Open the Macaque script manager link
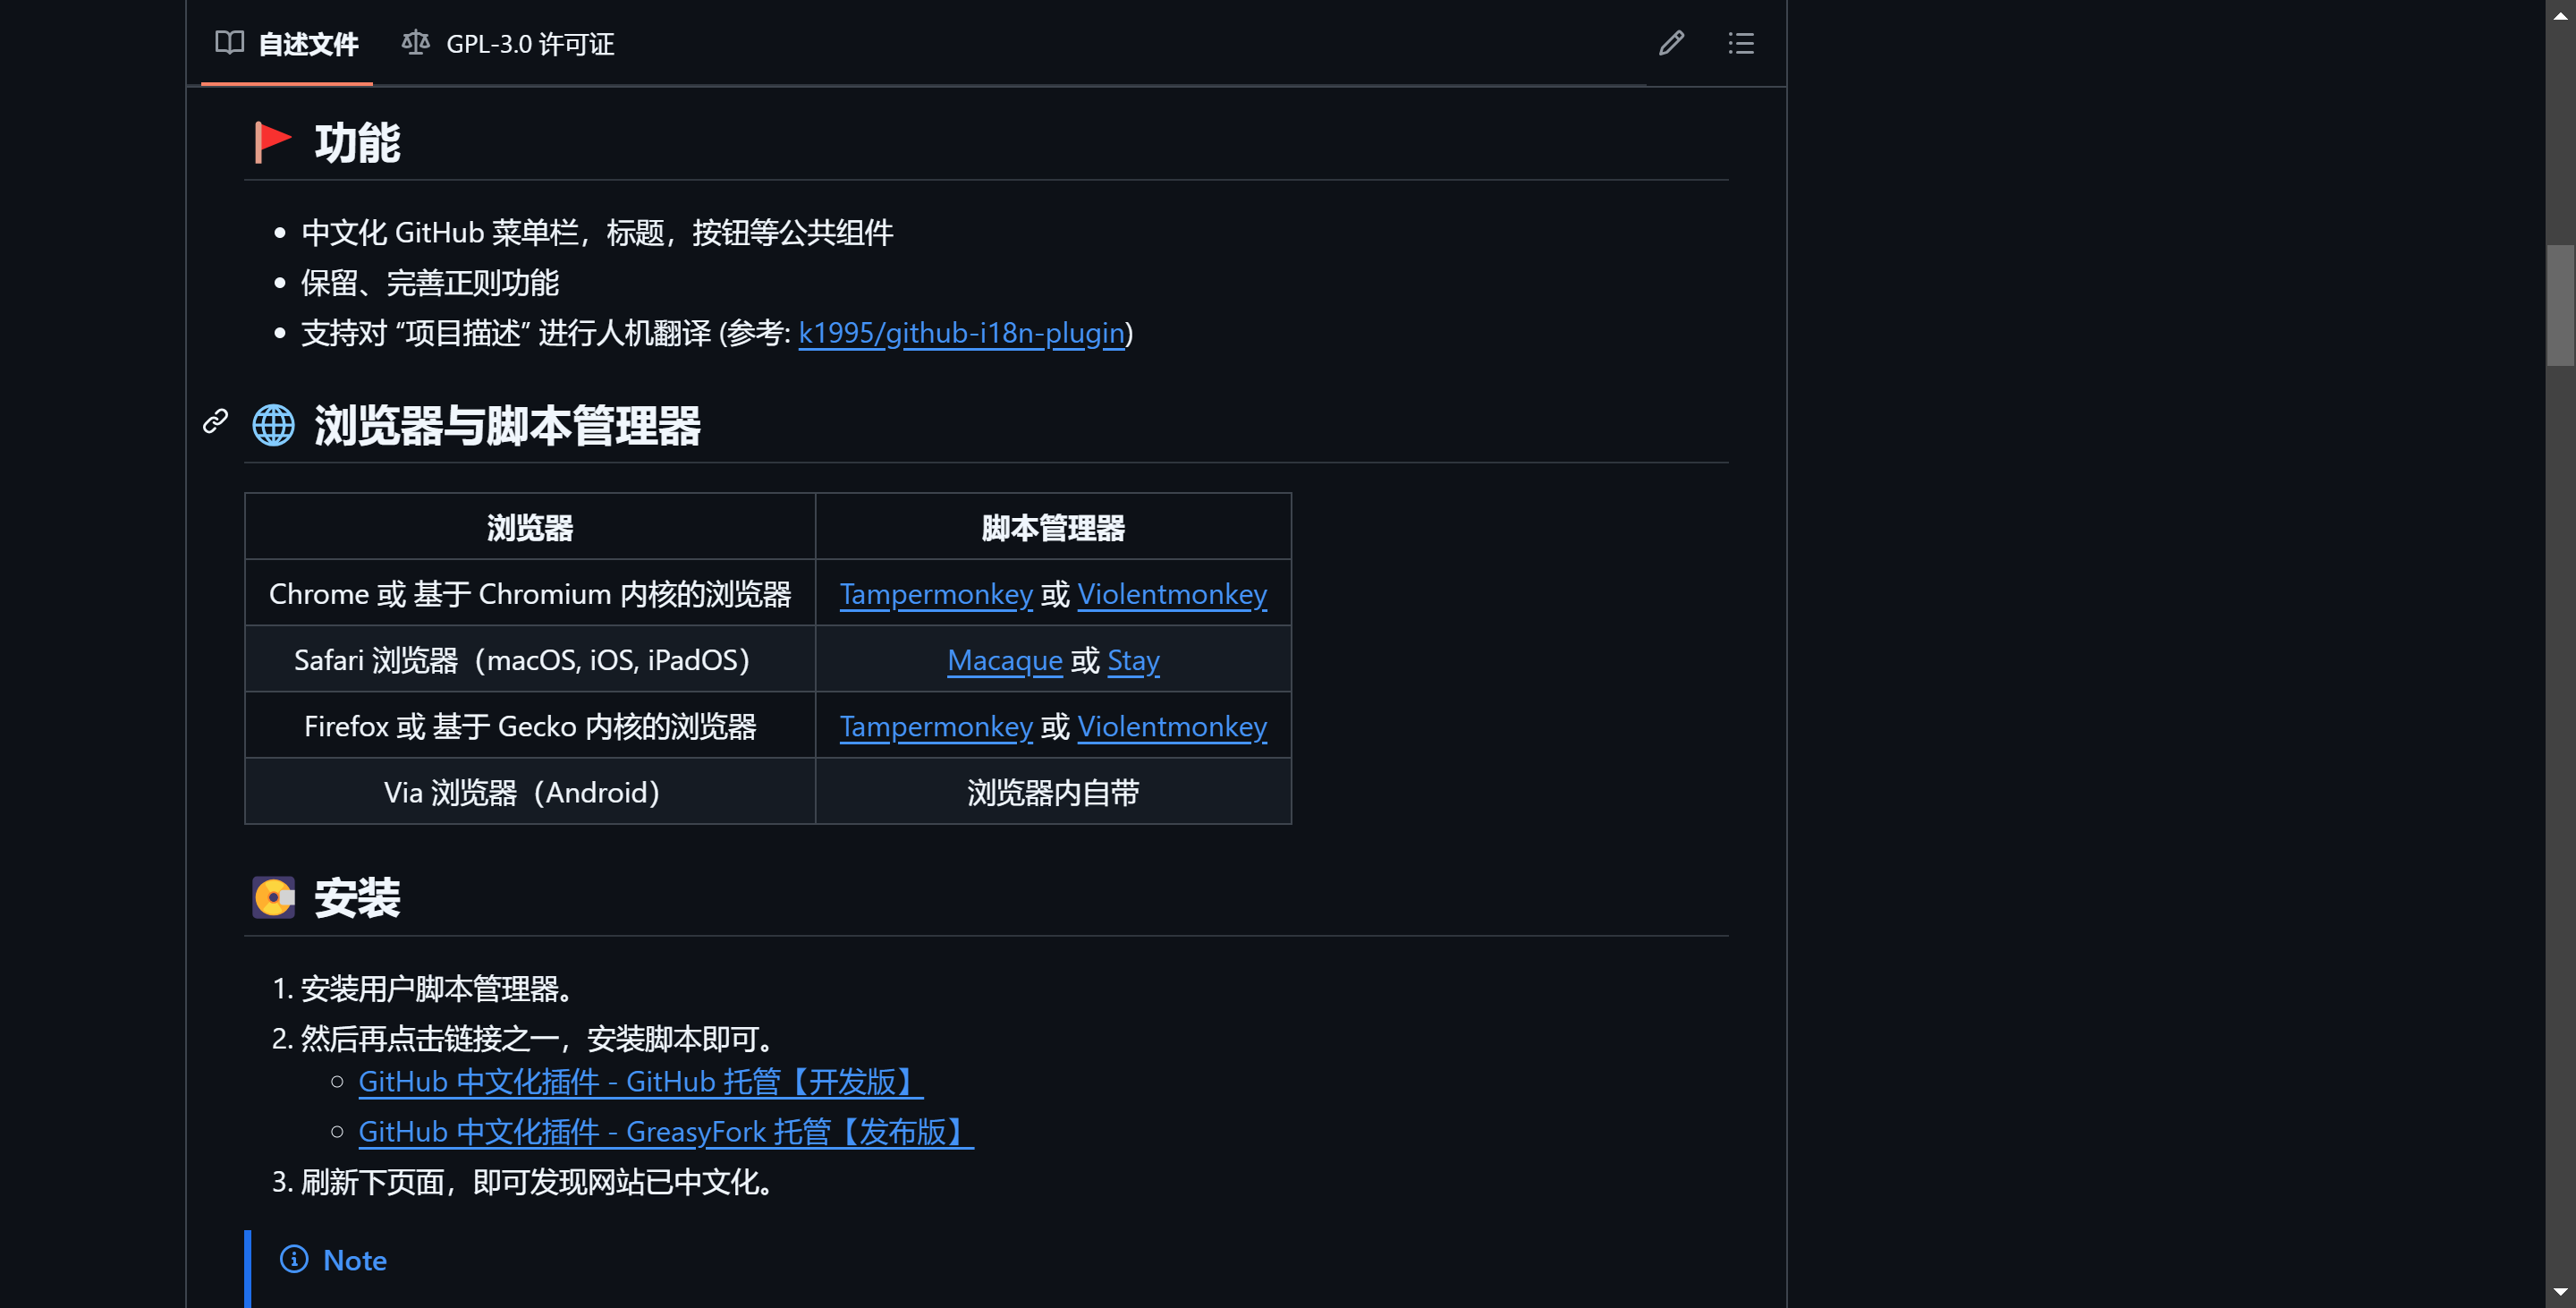Screen dimensions: 2576x1308 (x=1004, y=660)
